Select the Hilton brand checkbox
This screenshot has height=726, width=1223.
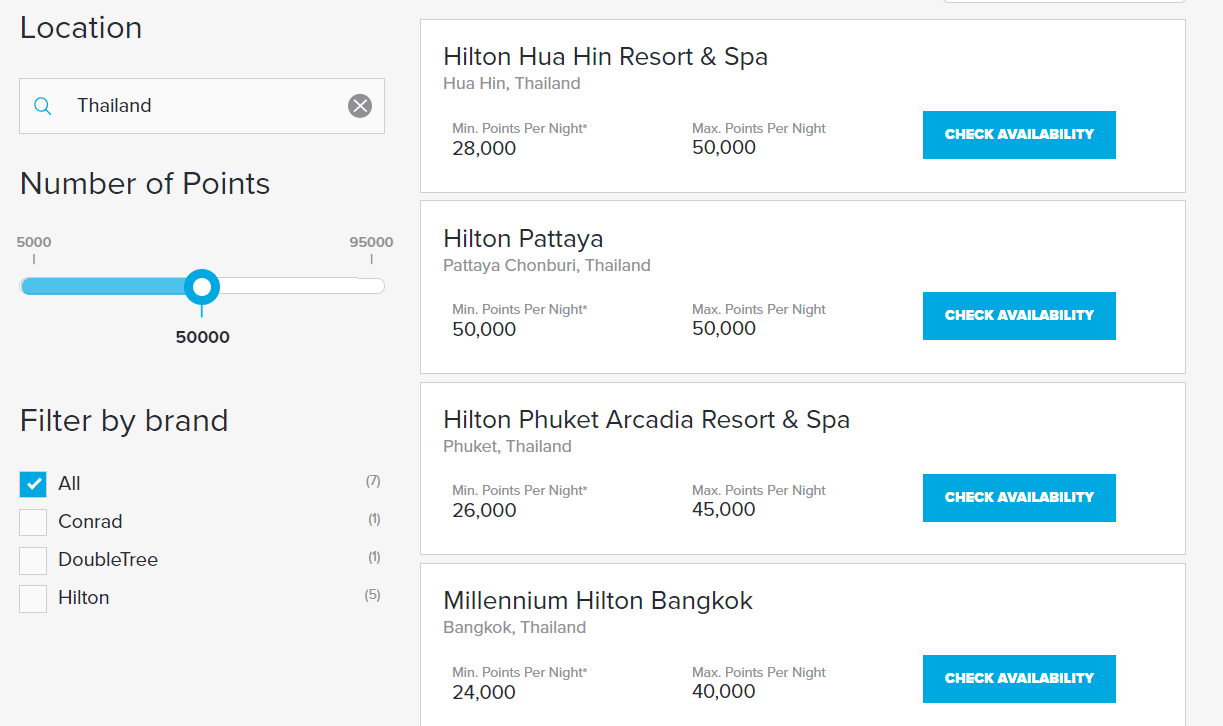pyautogui.click(x=33, y=598)
